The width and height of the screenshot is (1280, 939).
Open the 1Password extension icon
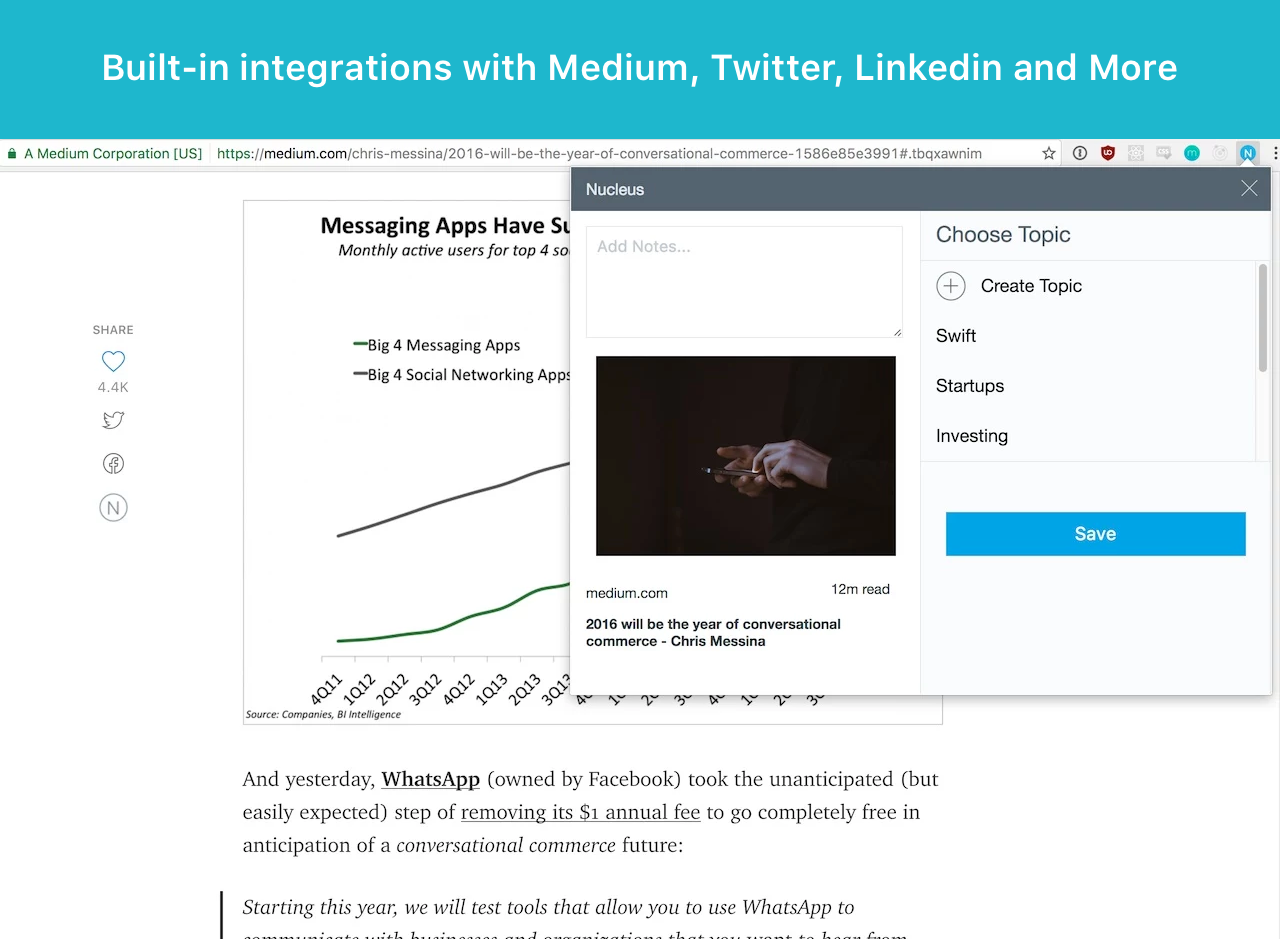point(1080,153)
